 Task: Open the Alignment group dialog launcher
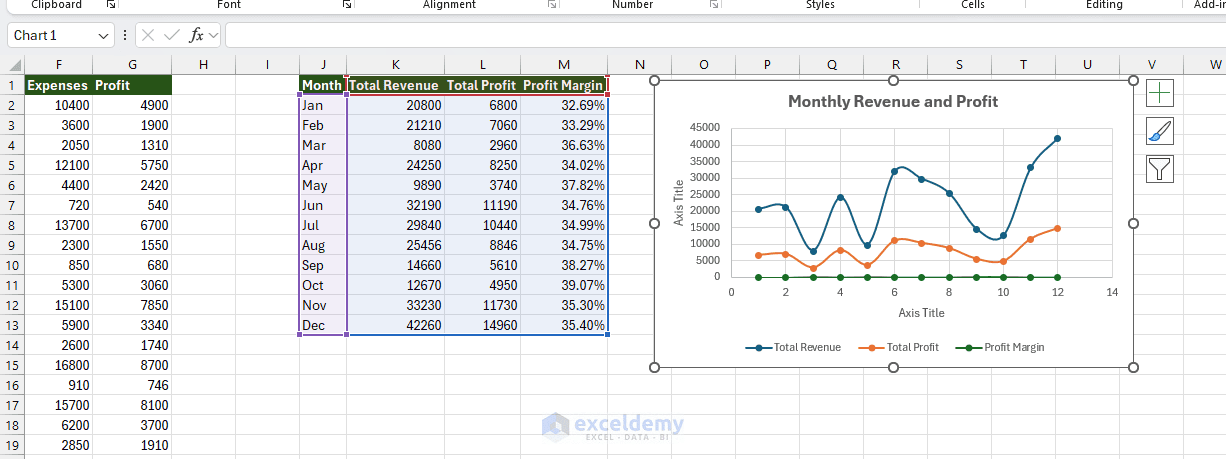point(552,5)
